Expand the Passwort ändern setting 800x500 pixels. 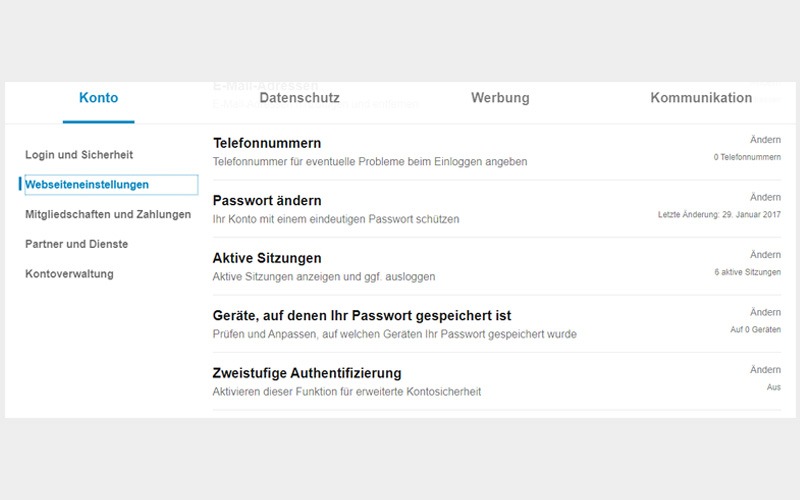(267, 200)
